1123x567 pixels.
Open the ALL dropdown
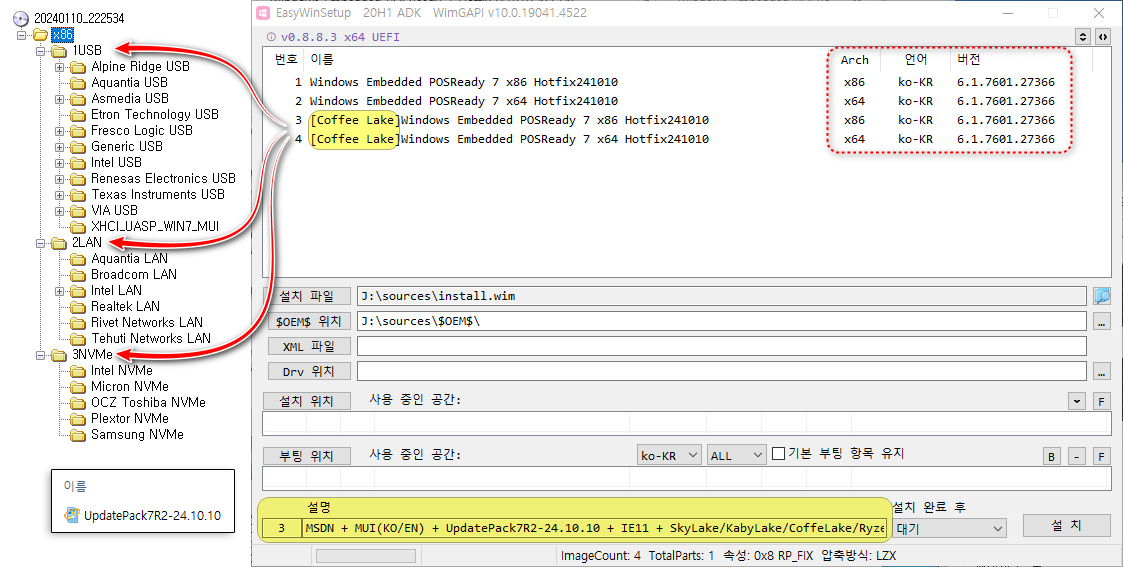click(736, 455)
